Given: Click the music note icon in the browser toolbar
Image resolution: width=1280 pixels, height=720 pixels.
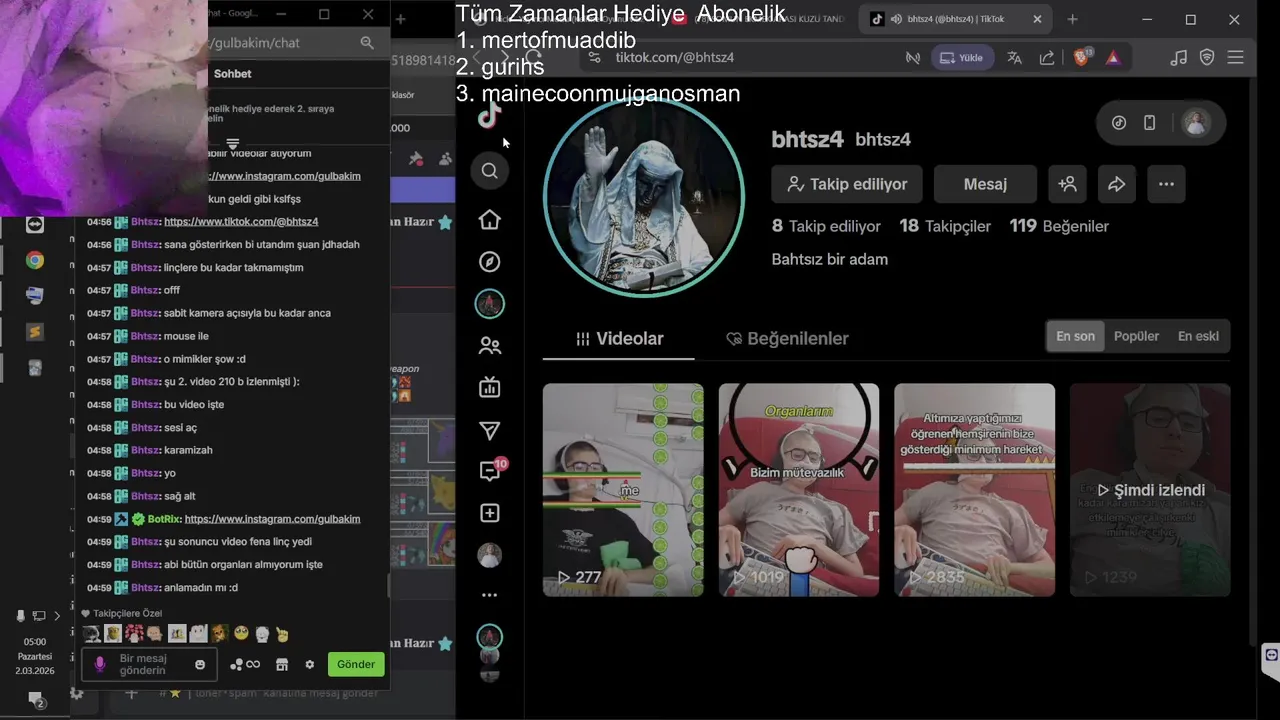Looking at the screenshot, I should [1179, 58].
